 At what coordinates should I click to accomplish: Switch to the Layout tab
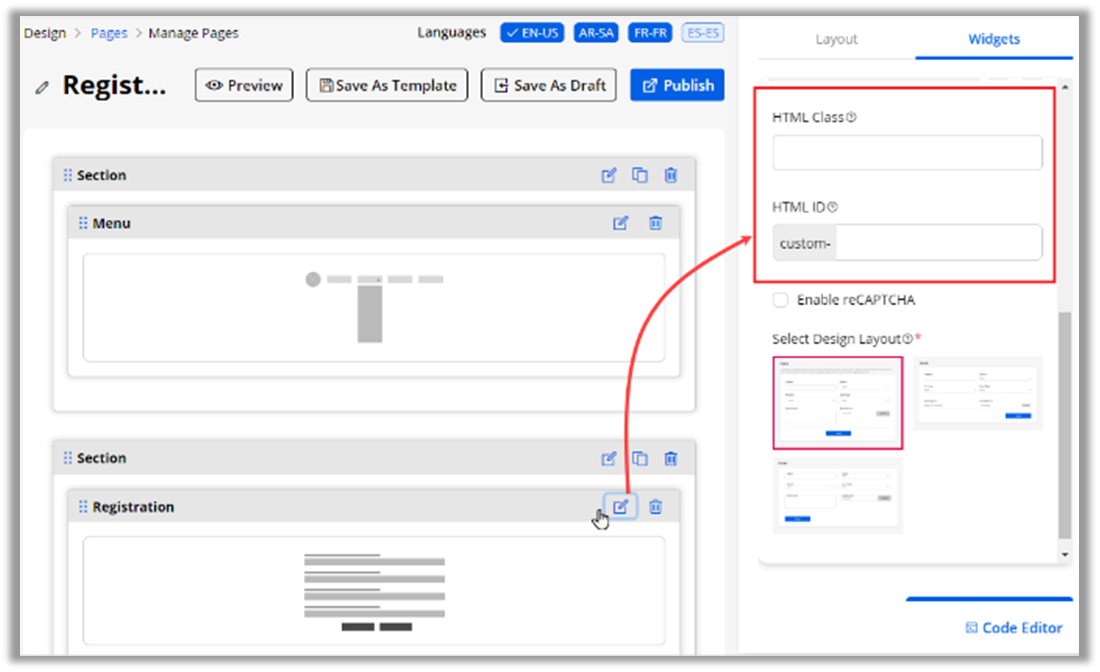pyautogui.click(x=836, y=39)
